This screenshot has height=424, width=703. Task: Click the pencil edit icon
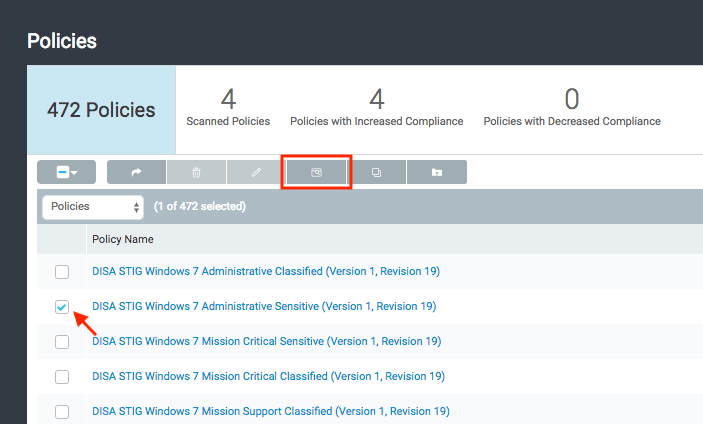coord(256,173)
